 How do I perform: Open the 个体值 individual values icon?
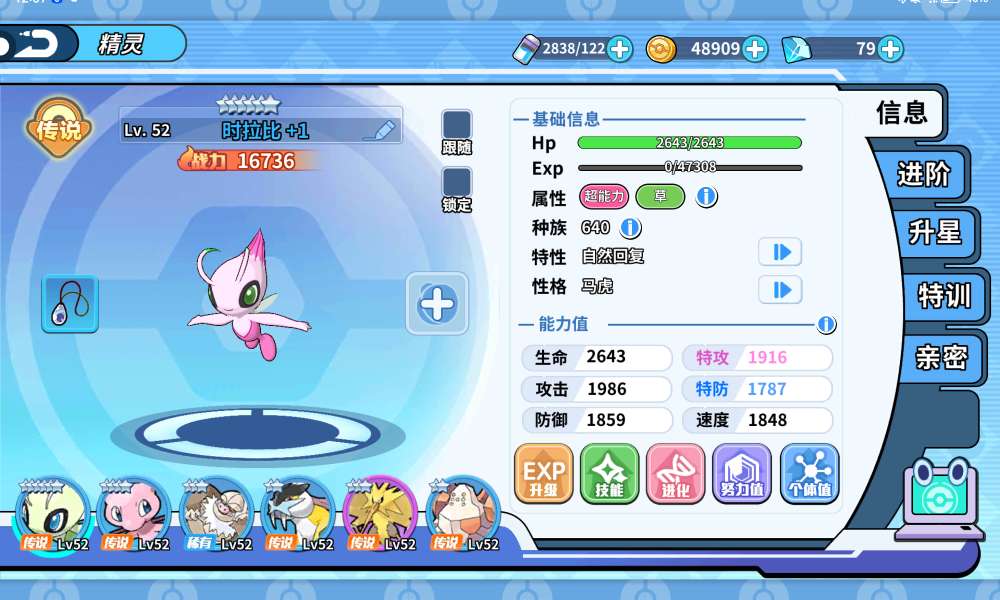tap(809, 474)
